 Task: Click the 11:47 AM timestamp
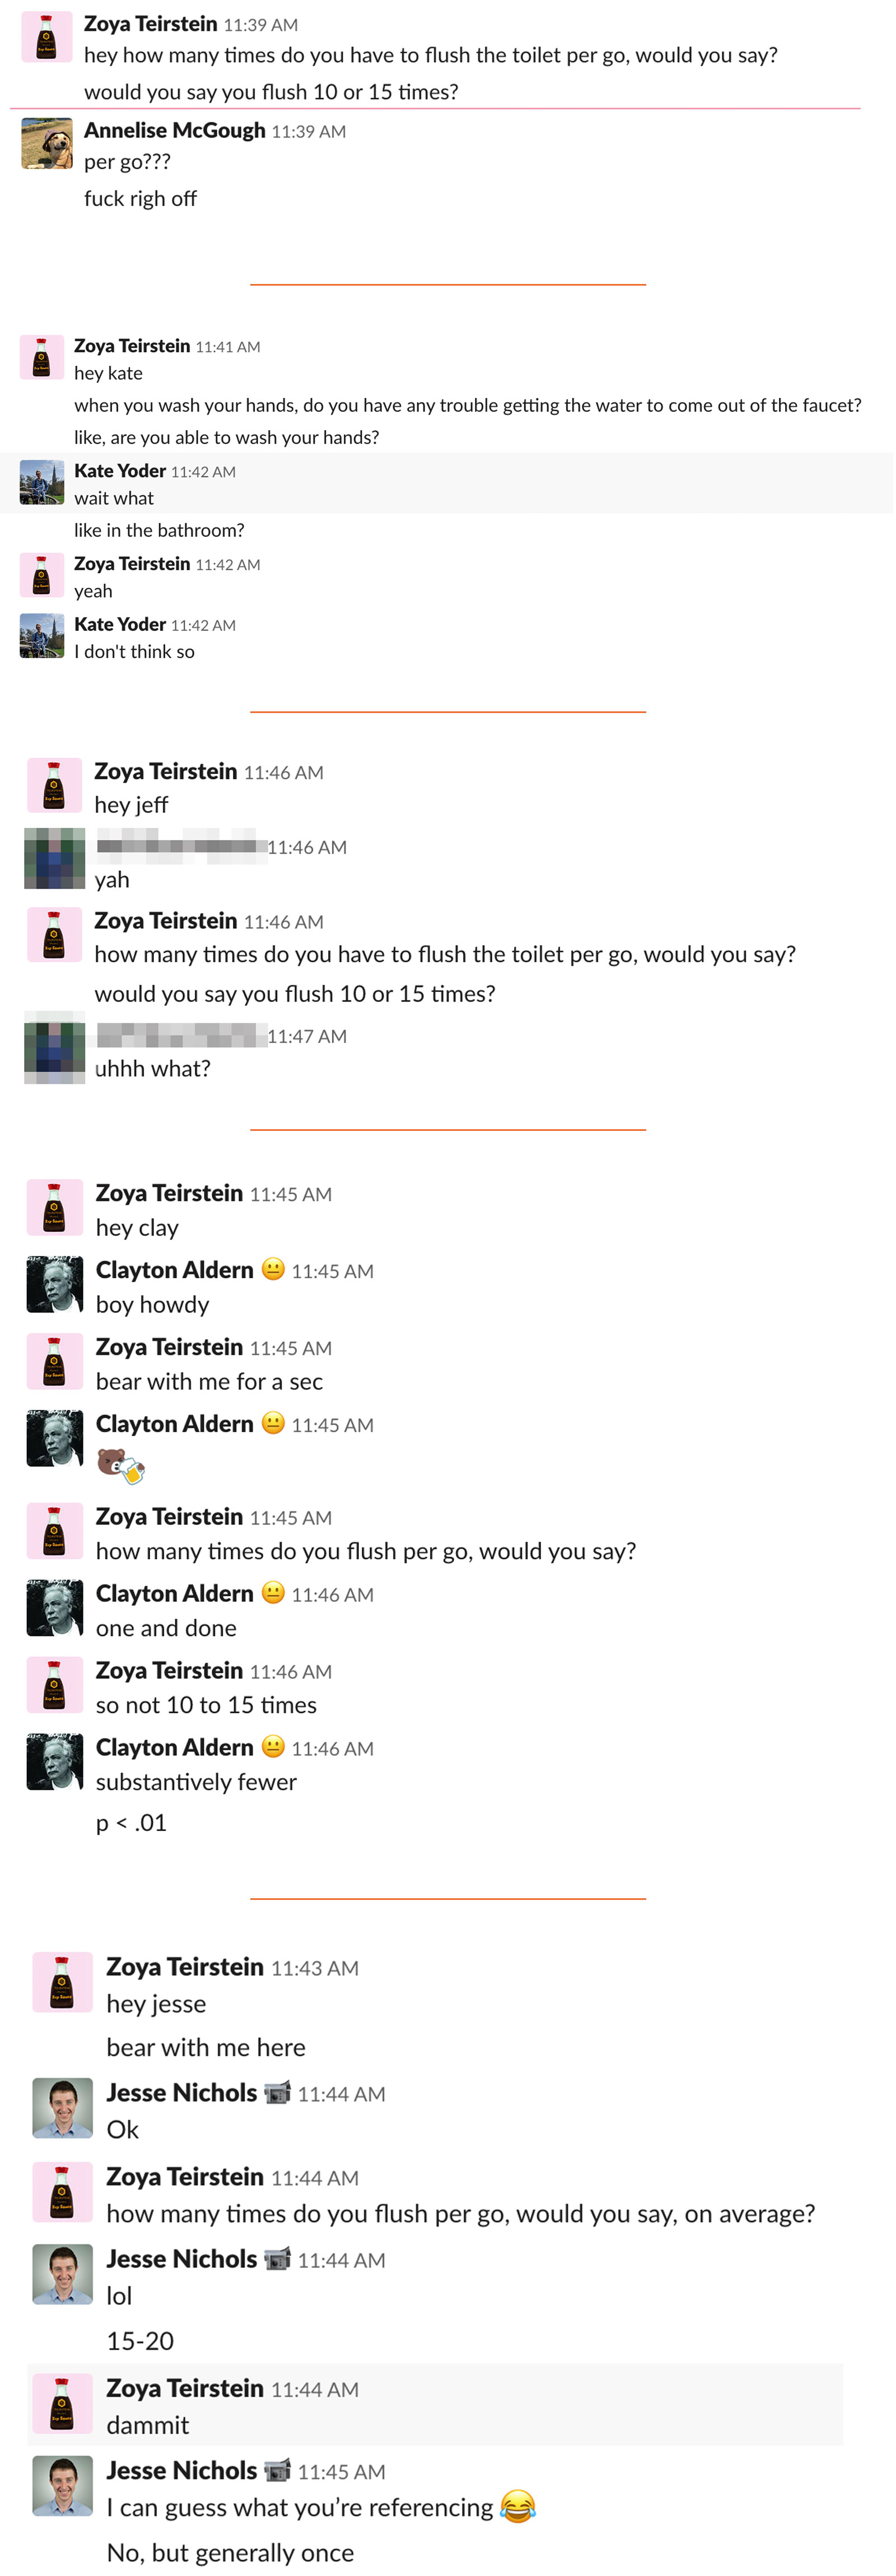(307, 1036)
